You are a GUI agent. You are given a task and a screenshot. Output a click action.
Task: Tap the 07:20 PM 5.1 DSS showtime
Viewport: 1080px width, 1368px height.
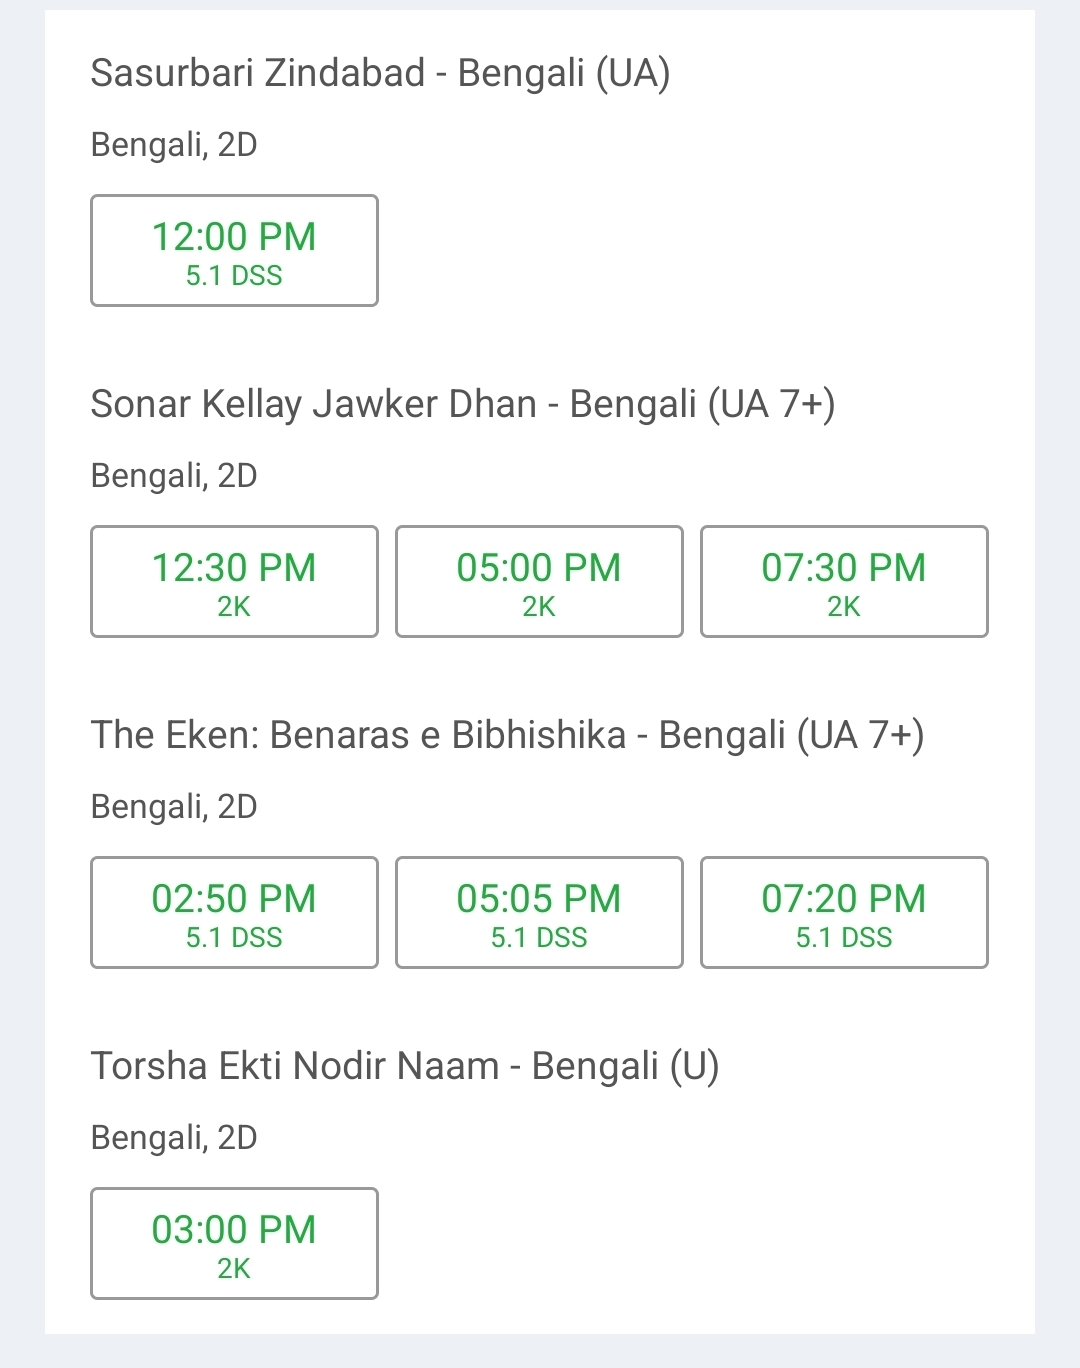click(x=844, y=912)
